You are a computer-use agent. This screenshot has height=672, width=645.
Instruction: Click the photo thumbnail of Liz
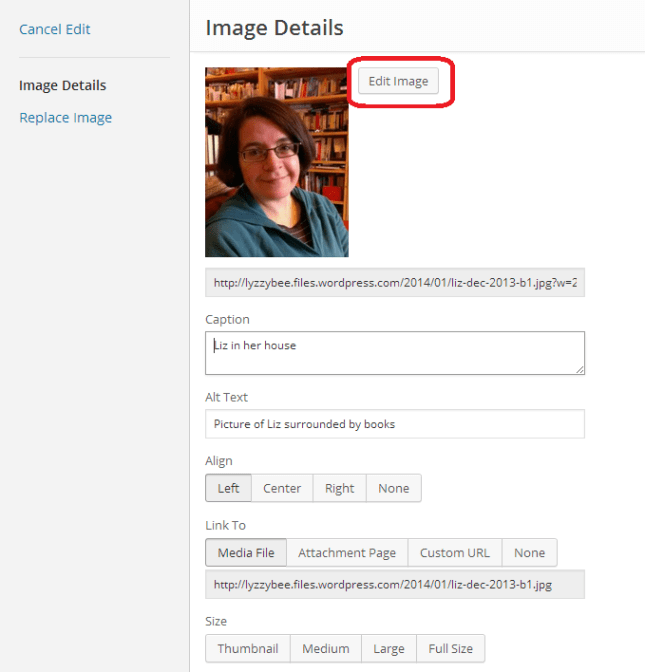(x=277, y=162)
